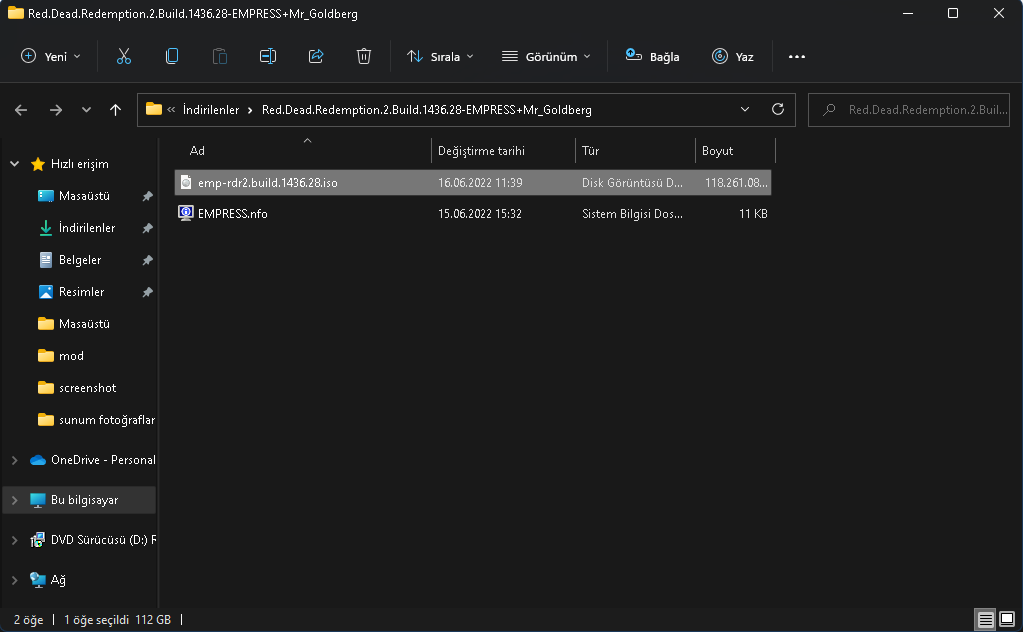Click the Cut (scissors) toolbar icon
The height and width of the screenshot is (632, 1023).
click(x=123, y=57)
